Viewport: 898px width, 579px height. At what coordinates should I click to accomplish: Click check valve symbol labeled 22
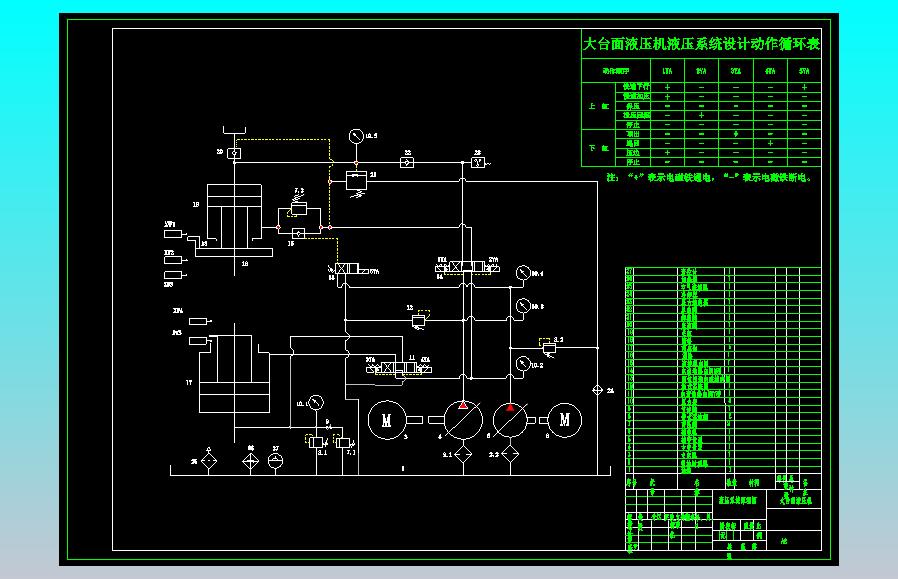point(407,163)
